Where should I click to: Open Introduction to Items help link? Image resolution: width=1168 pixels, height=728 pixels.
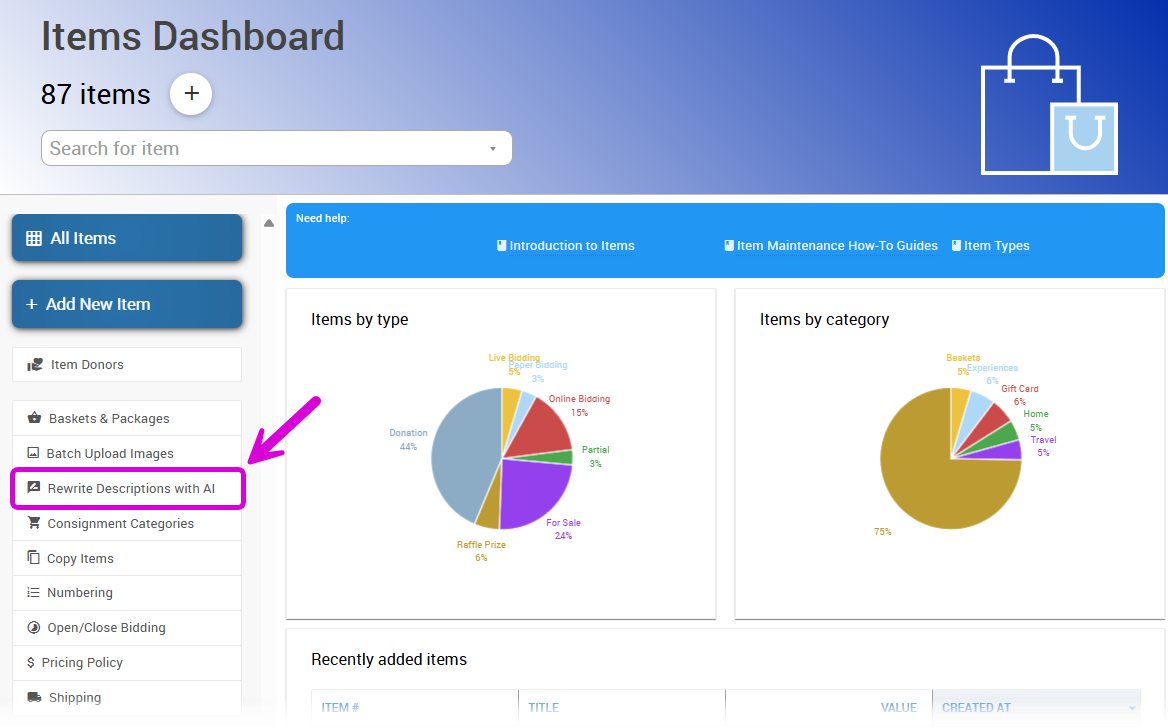tap(572, 246)
